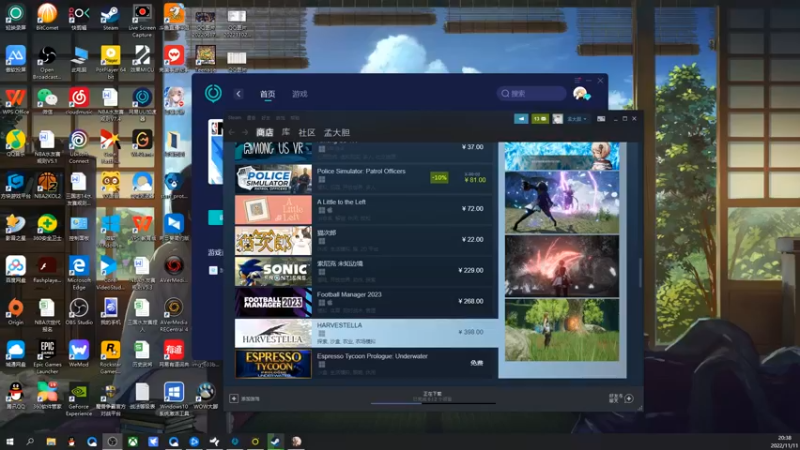This screenshot has height=450, width=800.
Task: Open the Steam menu in Steam's title bar
Action: tap(235, 118)
